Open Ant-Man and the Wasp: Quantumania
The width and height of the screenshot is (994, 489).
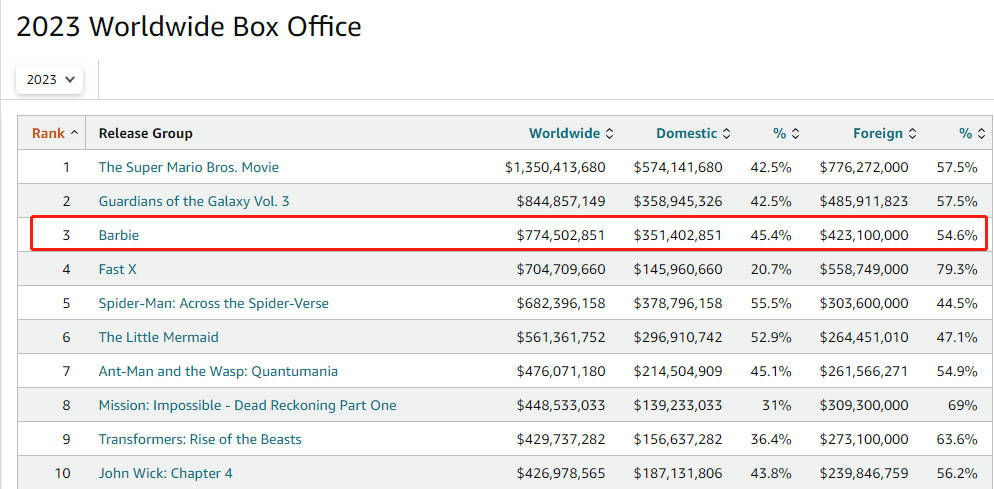pyautogui.click(x=218, y=371)
